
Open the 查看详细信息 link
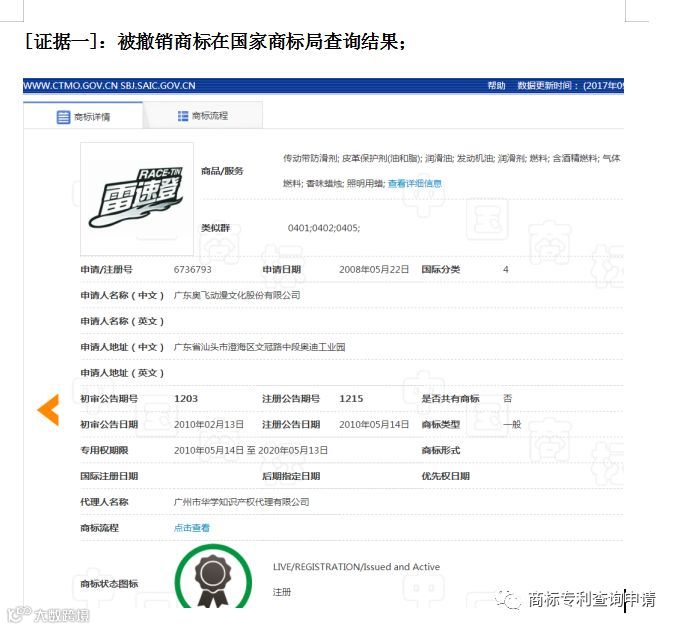pos(414,183)
